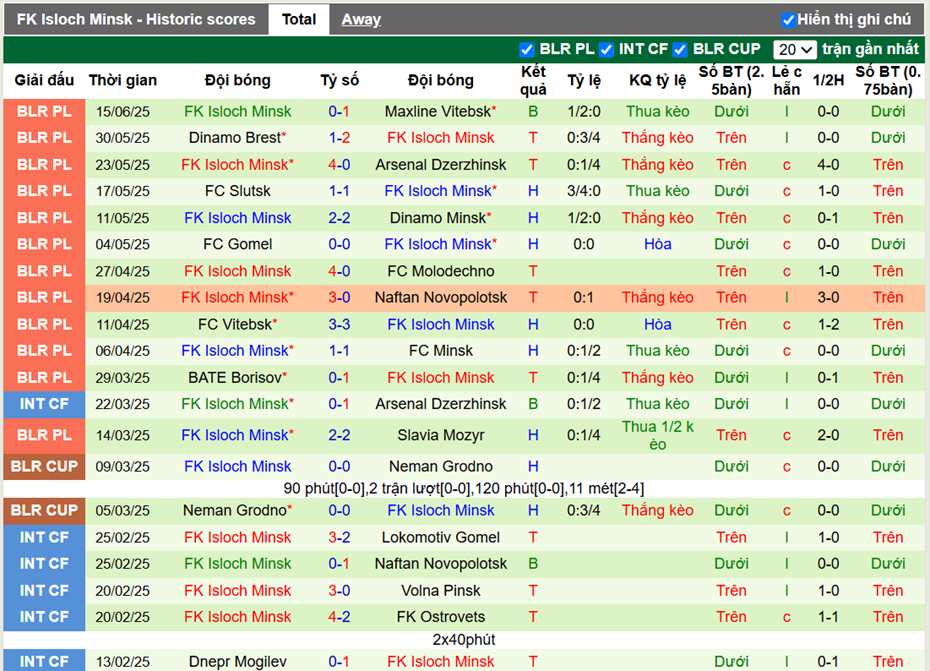
Task: Switch to the Total tab
Action: coord(299,20)
